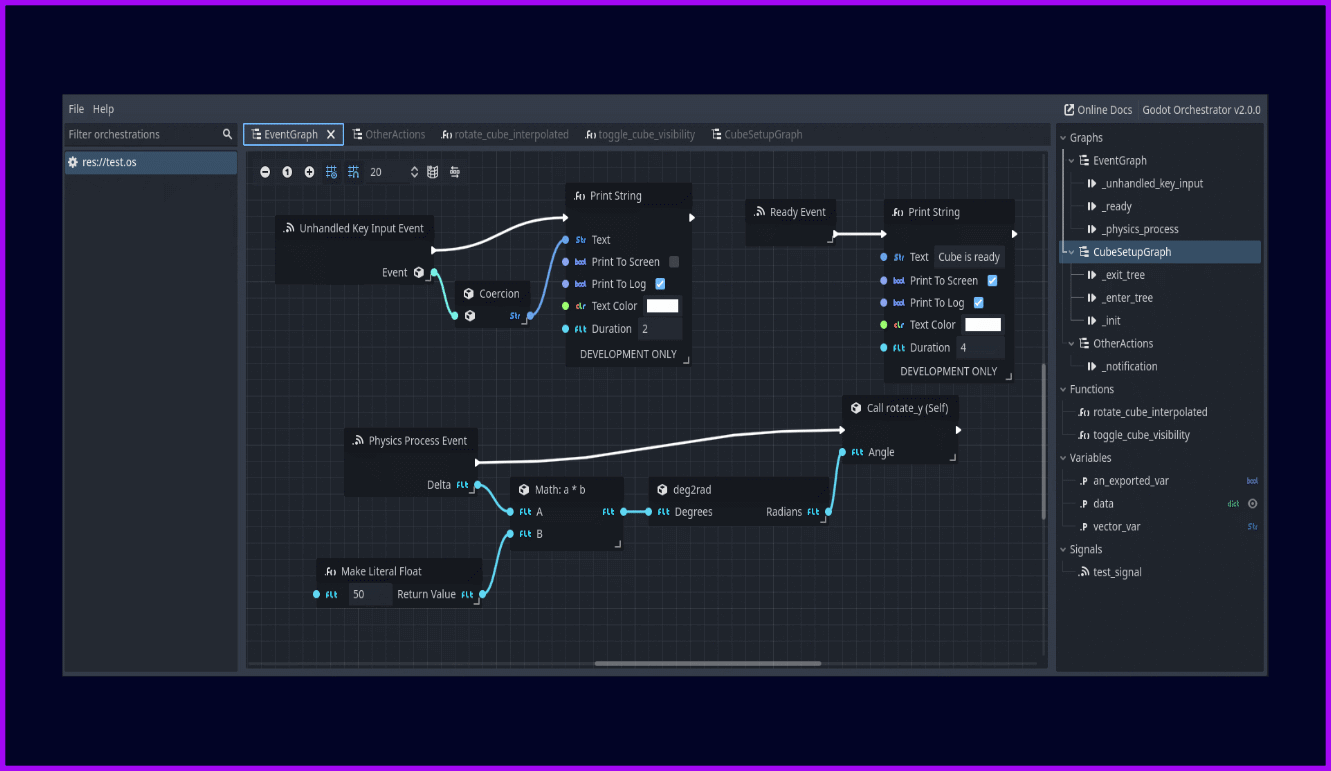
Task: Toggle grid visibility in graph toolbar
Action: coord(331,172)
